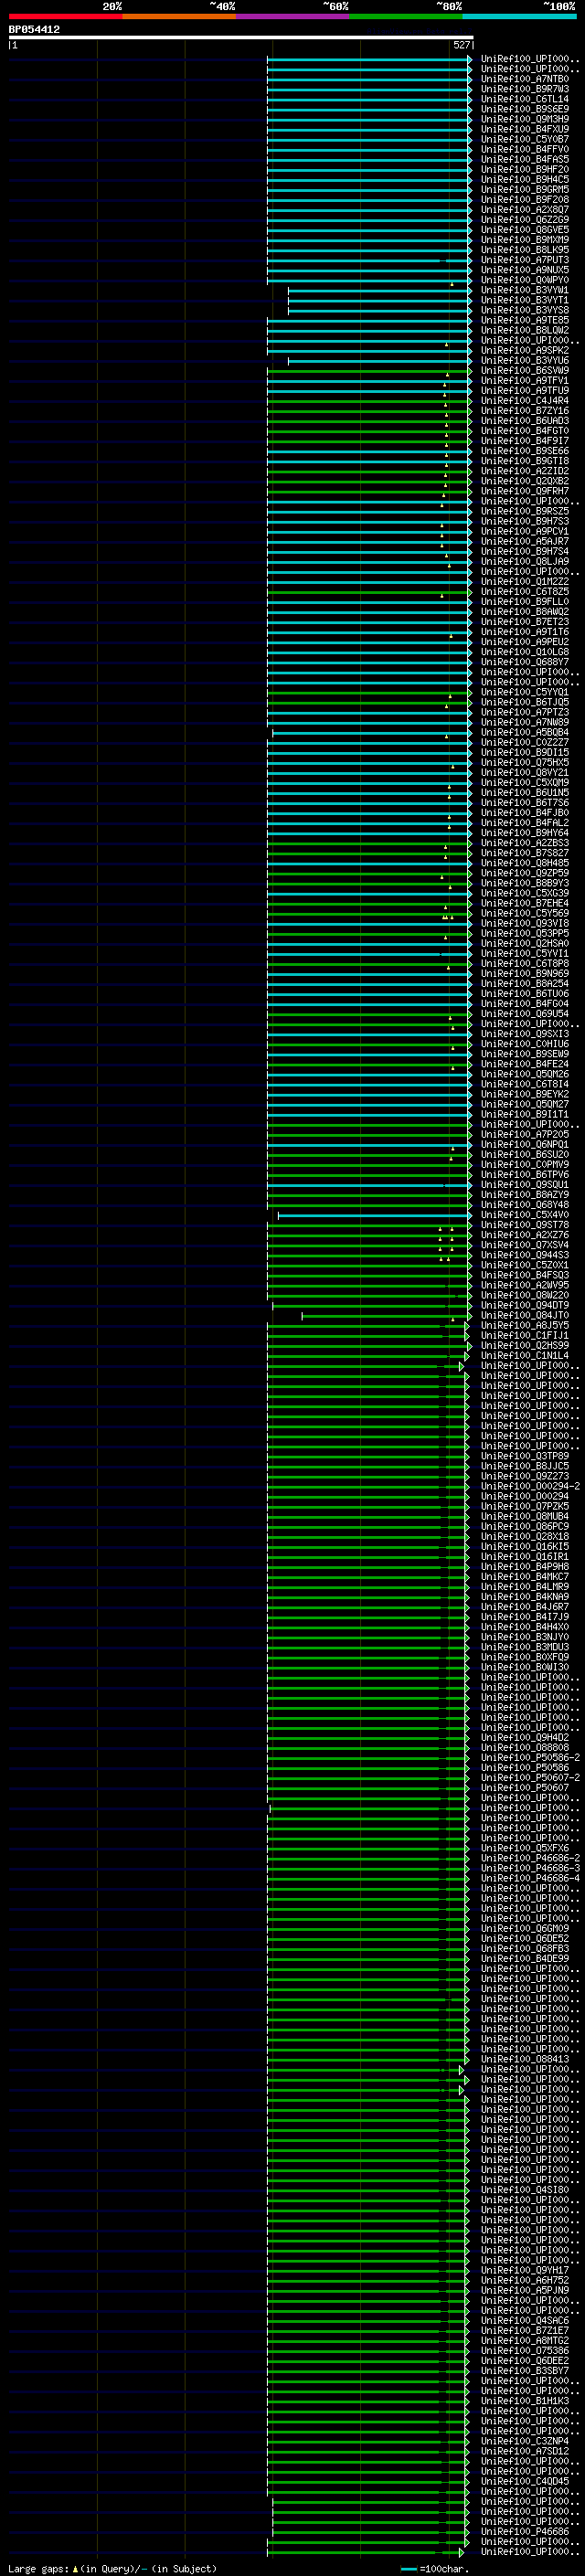Click label UniRef100_B6SVW9
Screen dimensions: 585x2576
[525, 370]
